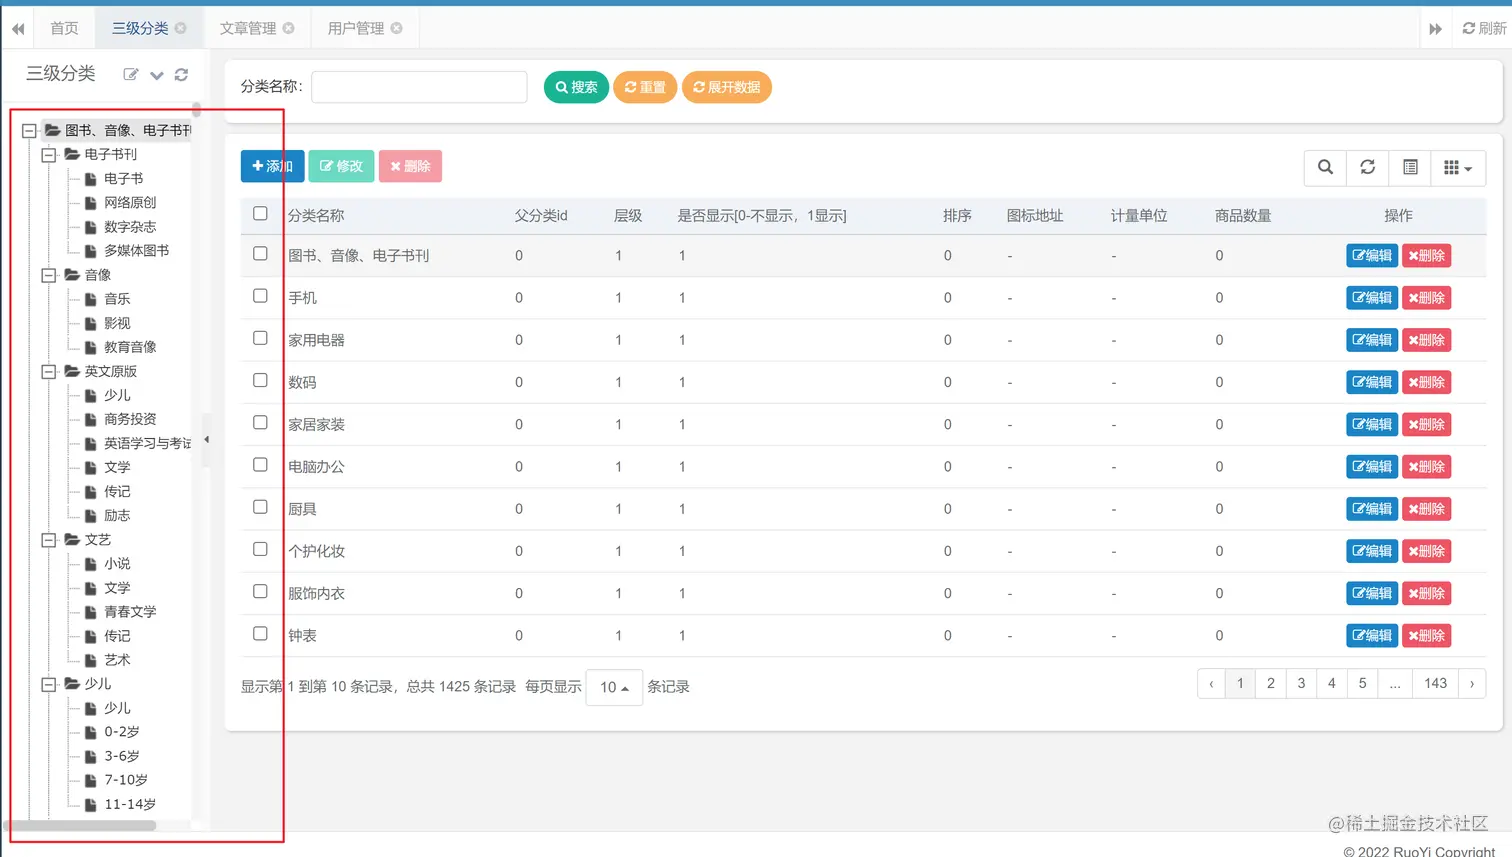Image resolution: width=1512 pixels, height=857 pixels.
Task: Focus the 分类名称 search input field
Action: pyautogui.click(x=419, y=87)
